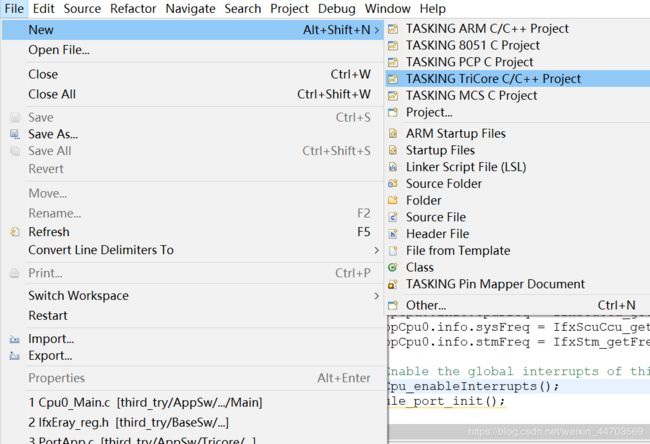Click the TASKING TriCore C/C++ Project icon
Image resolution: width=650 pixels, height=444 pixels.
click(x=393, y=79)
